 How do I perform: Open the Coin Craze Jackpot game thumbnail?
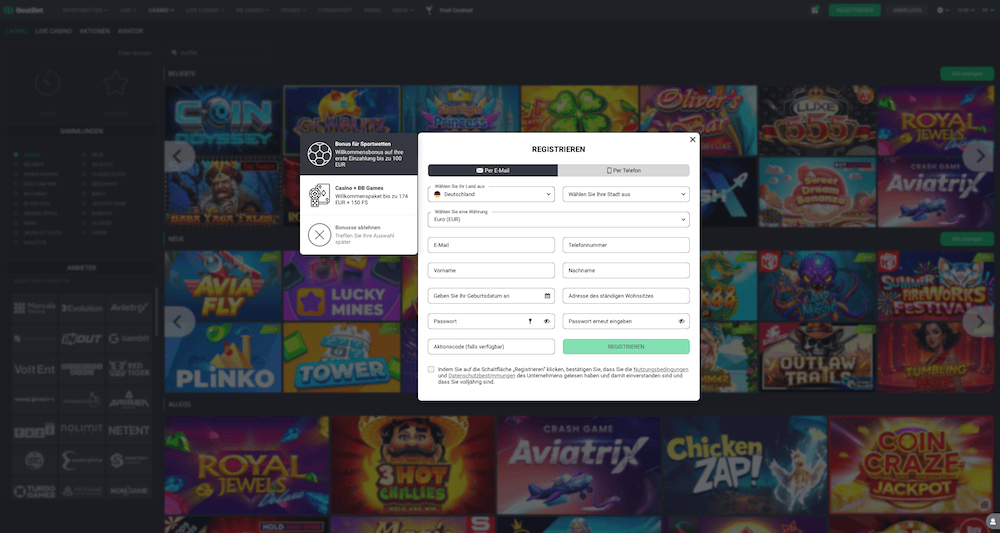click(x=911, y=465)
